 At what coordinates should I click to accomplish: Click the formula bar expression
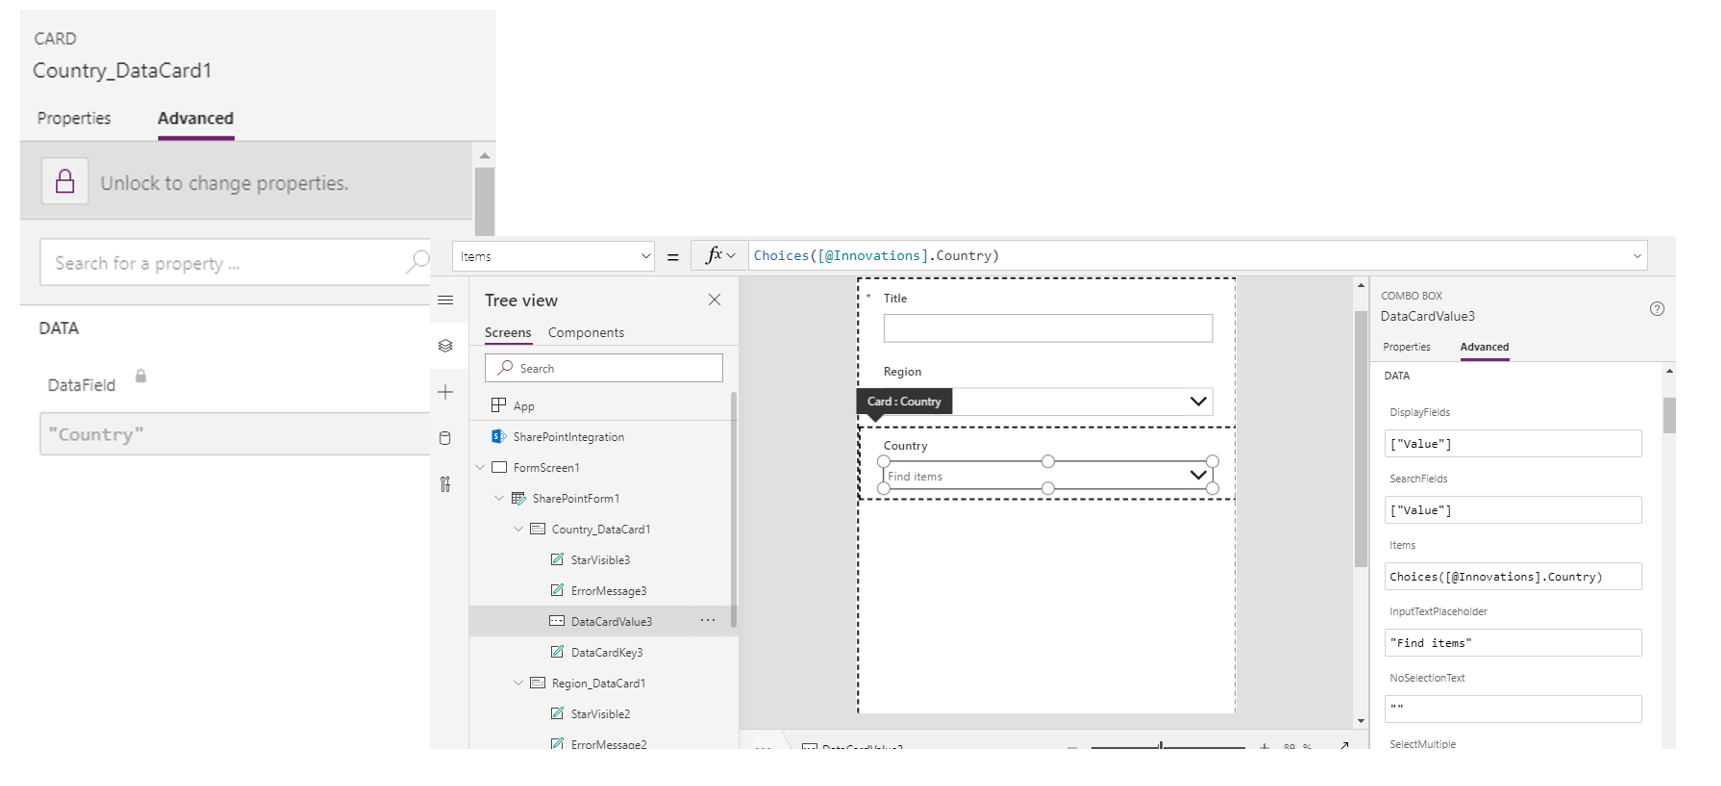pyautogui.click(x=876, y=256)
